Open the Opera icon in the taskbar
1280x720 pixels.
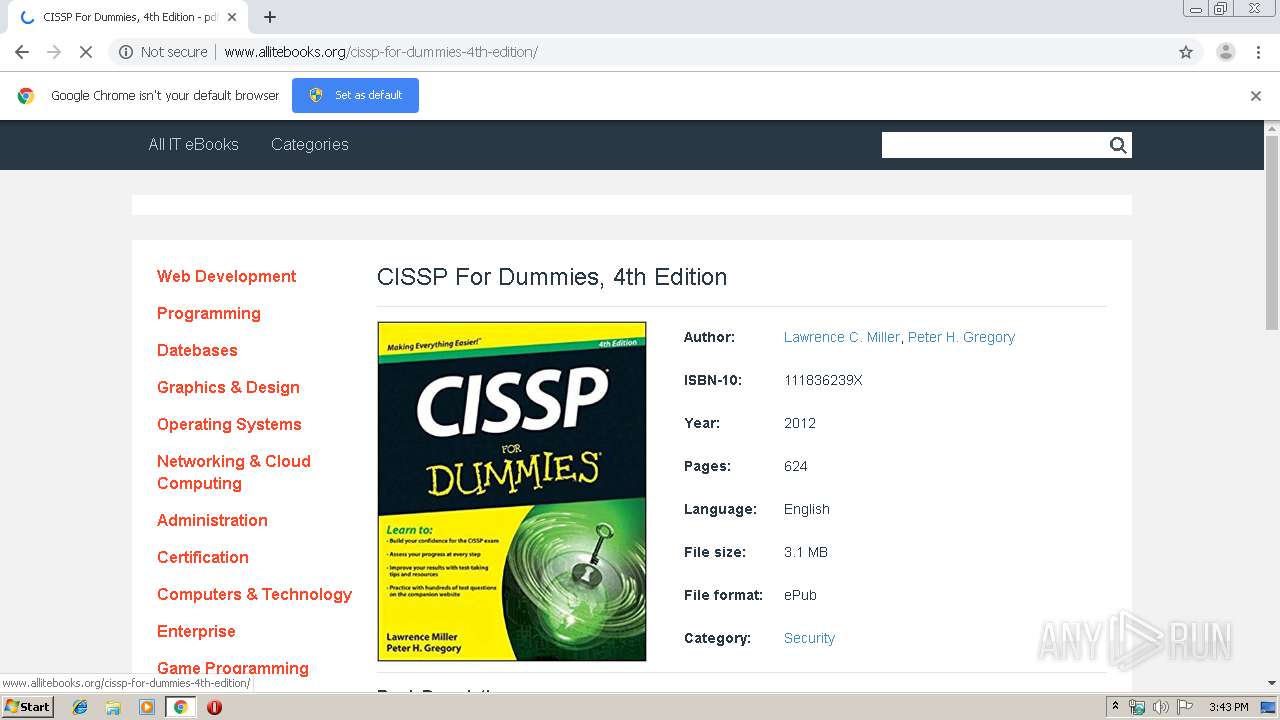pyautogui.click(x=214, y=707)
